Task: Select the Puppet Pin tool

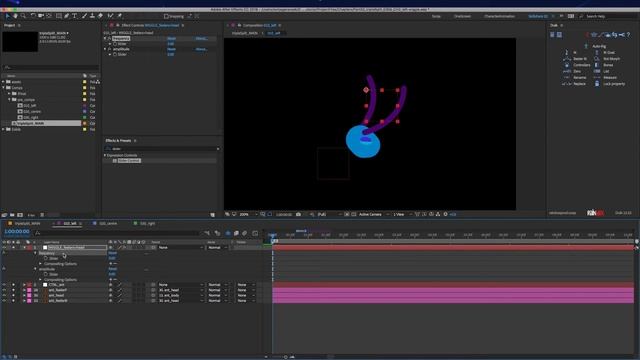Action: [120, 16]
